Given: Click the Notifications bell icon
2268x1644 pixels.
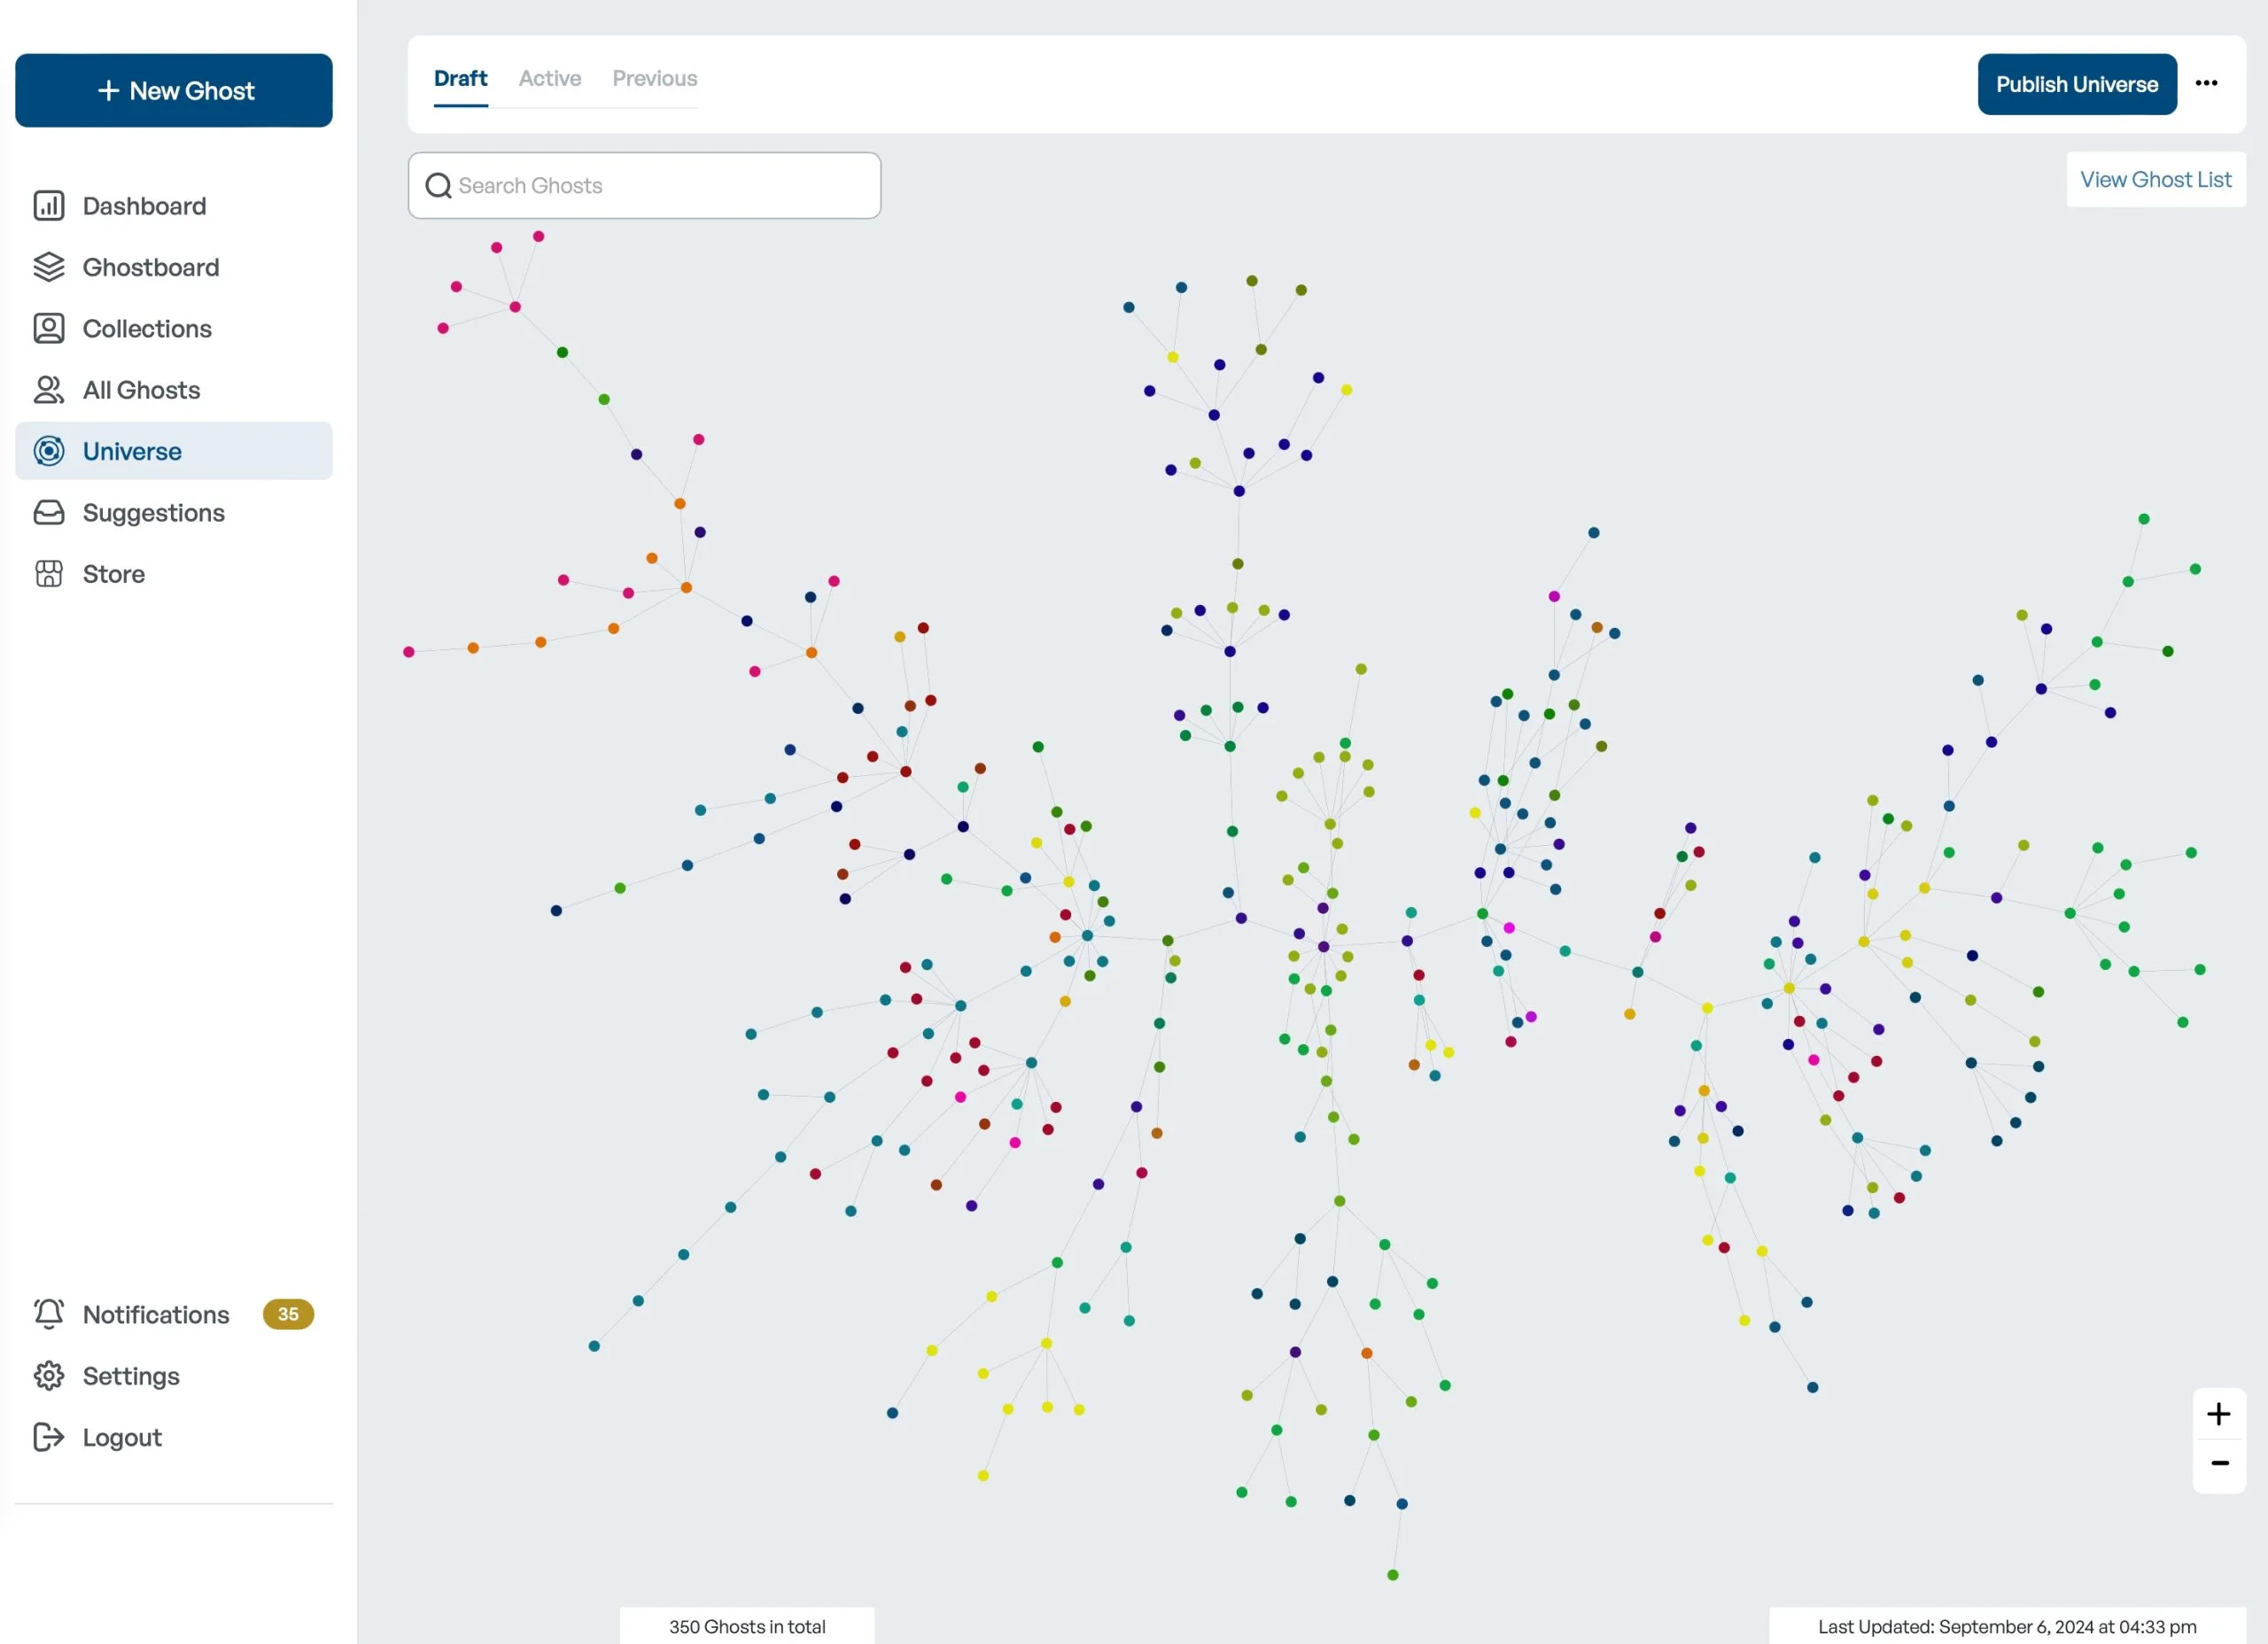Looking at the screenshot, I should tap(50, 1314).
